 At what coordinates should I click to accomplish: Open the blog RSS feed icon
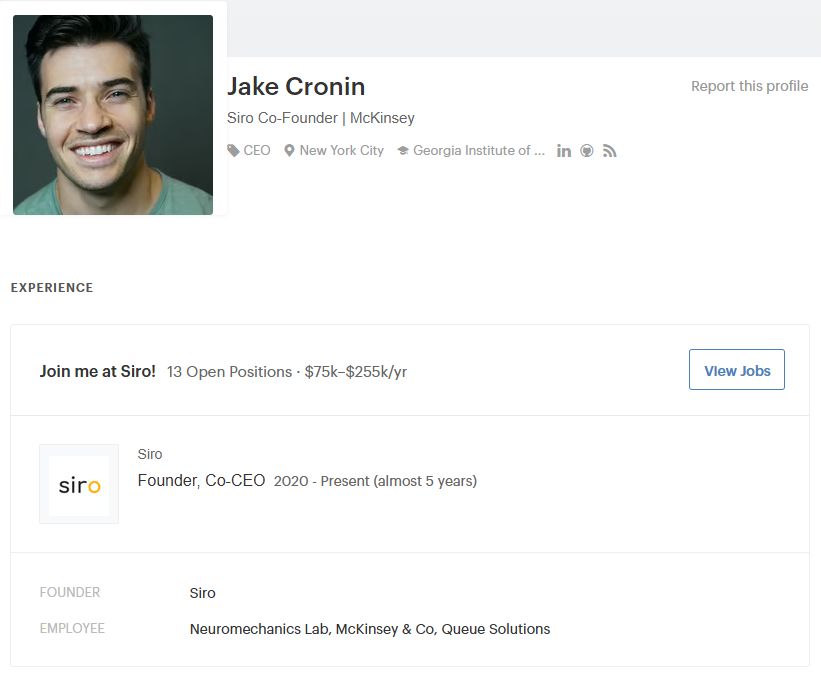click(609, 151)
